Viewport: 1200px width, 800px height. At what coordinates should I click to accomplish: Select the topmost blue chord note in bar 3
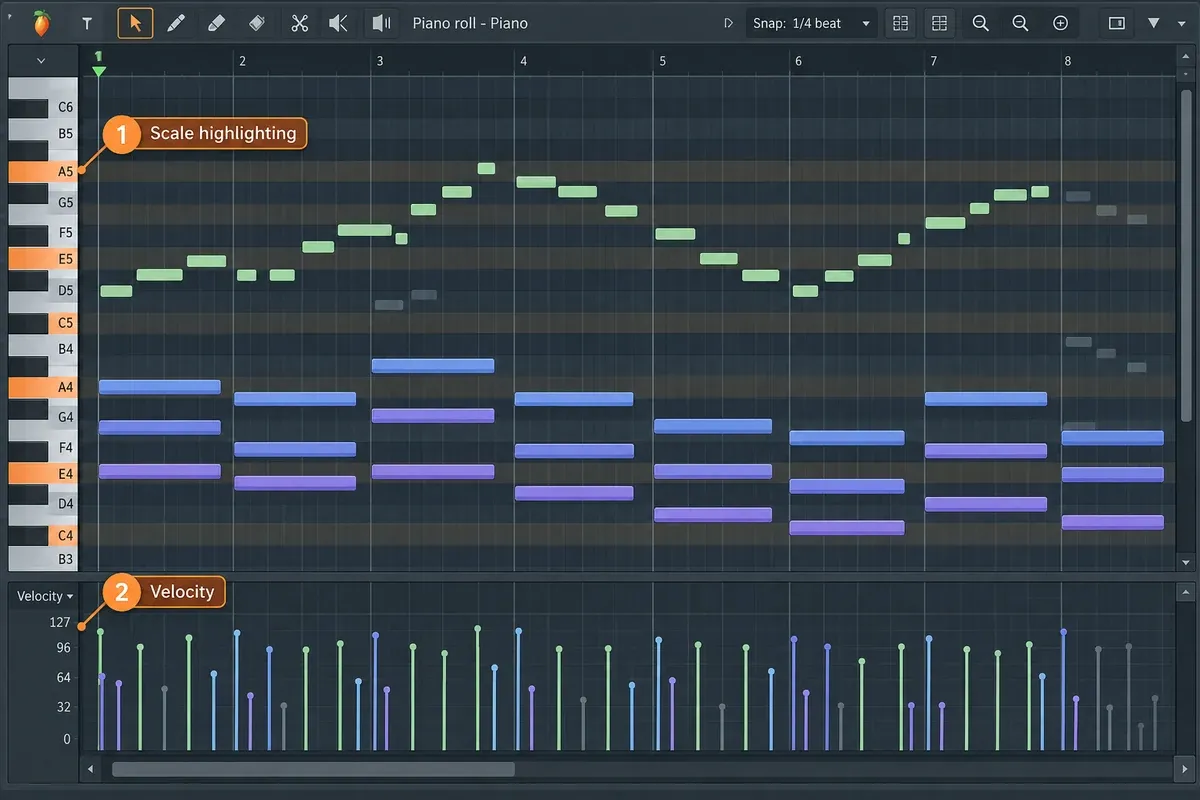tap(433, 366)
